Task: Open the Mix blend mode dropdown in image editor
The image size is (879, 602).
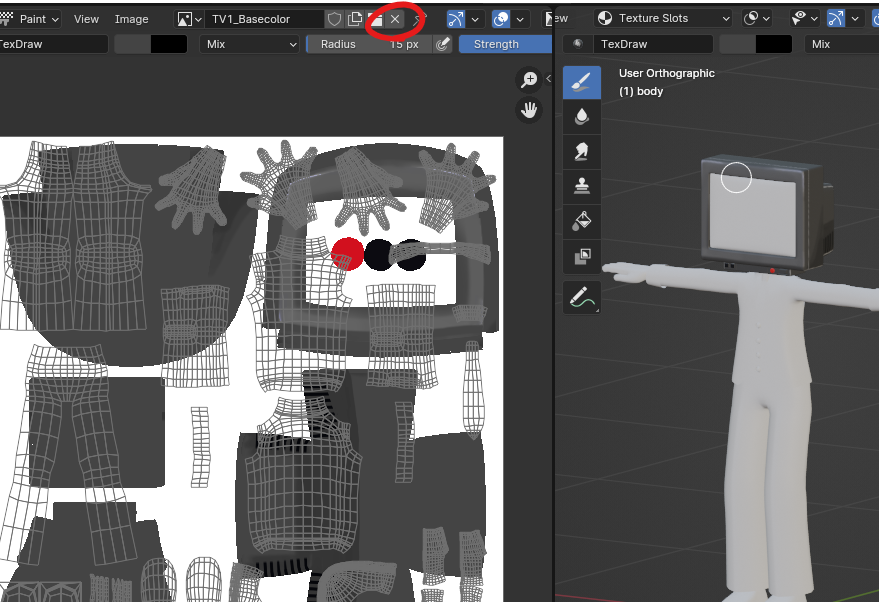Action: (250, 44)
